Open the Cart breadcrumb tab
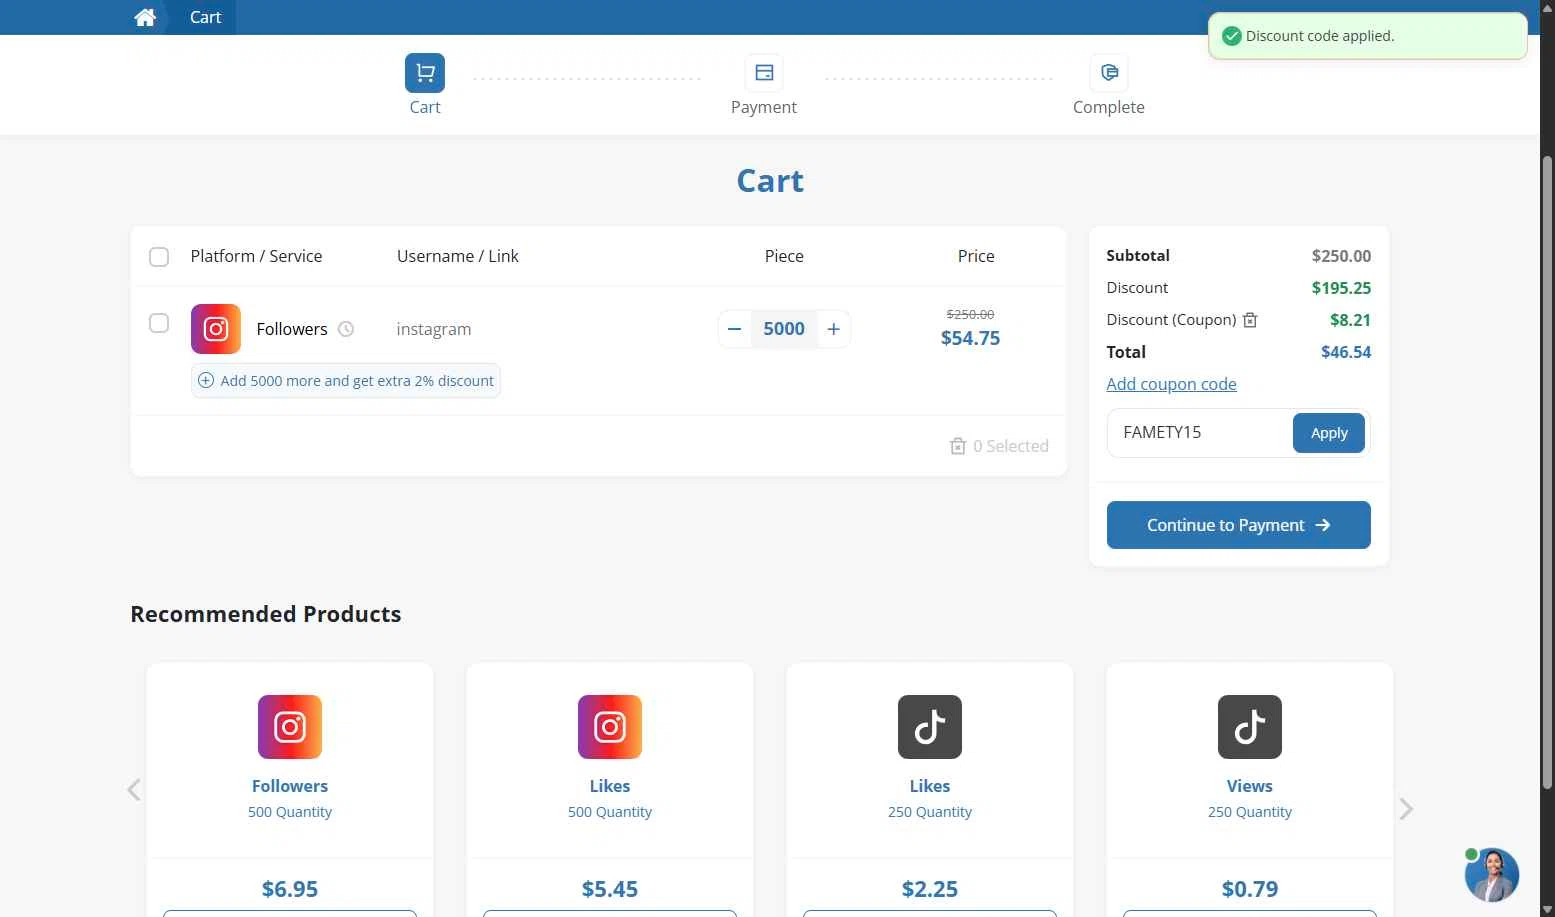 point(205,17)
